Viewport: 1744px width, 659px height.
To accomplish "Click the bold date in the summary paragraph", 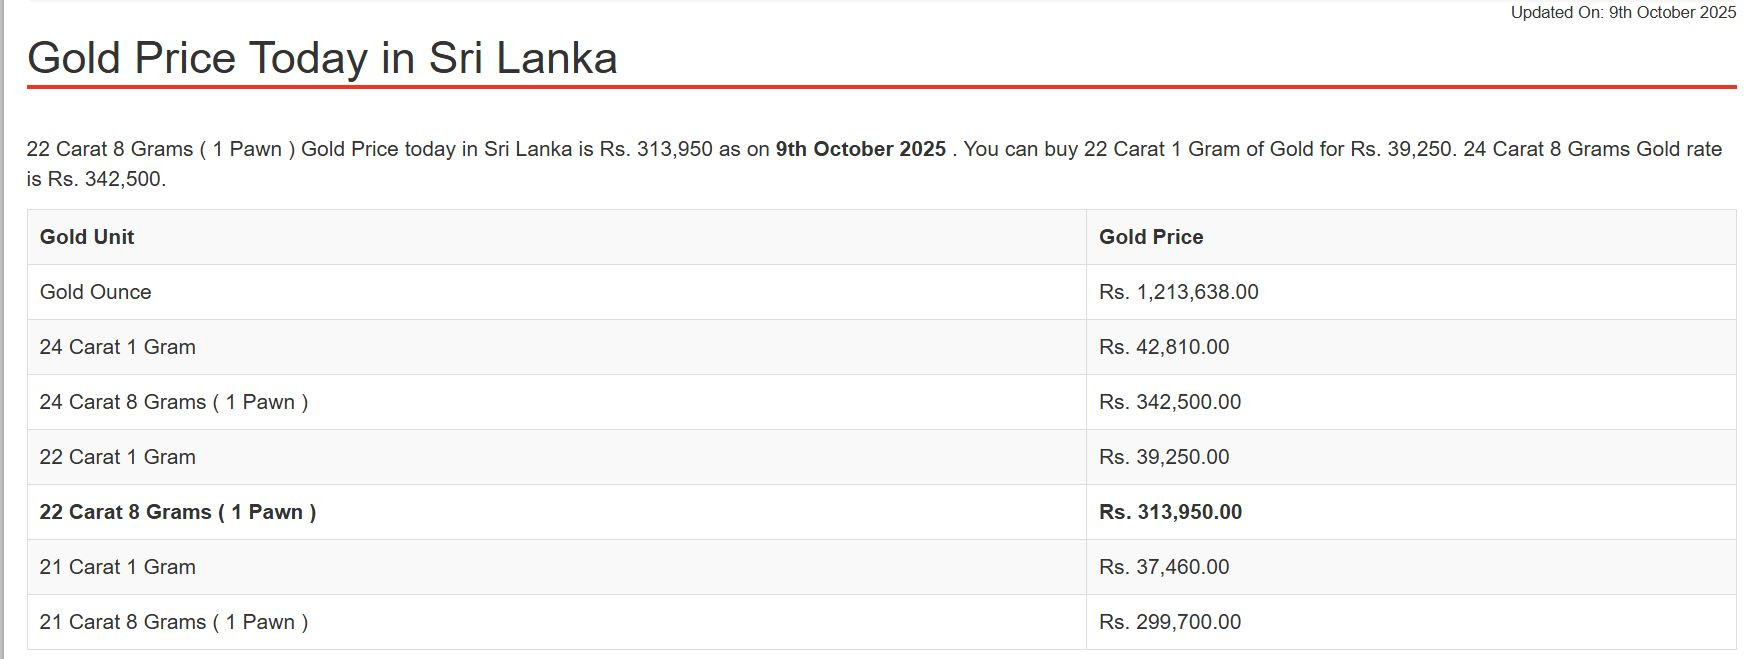I will (x=860, y=149).
